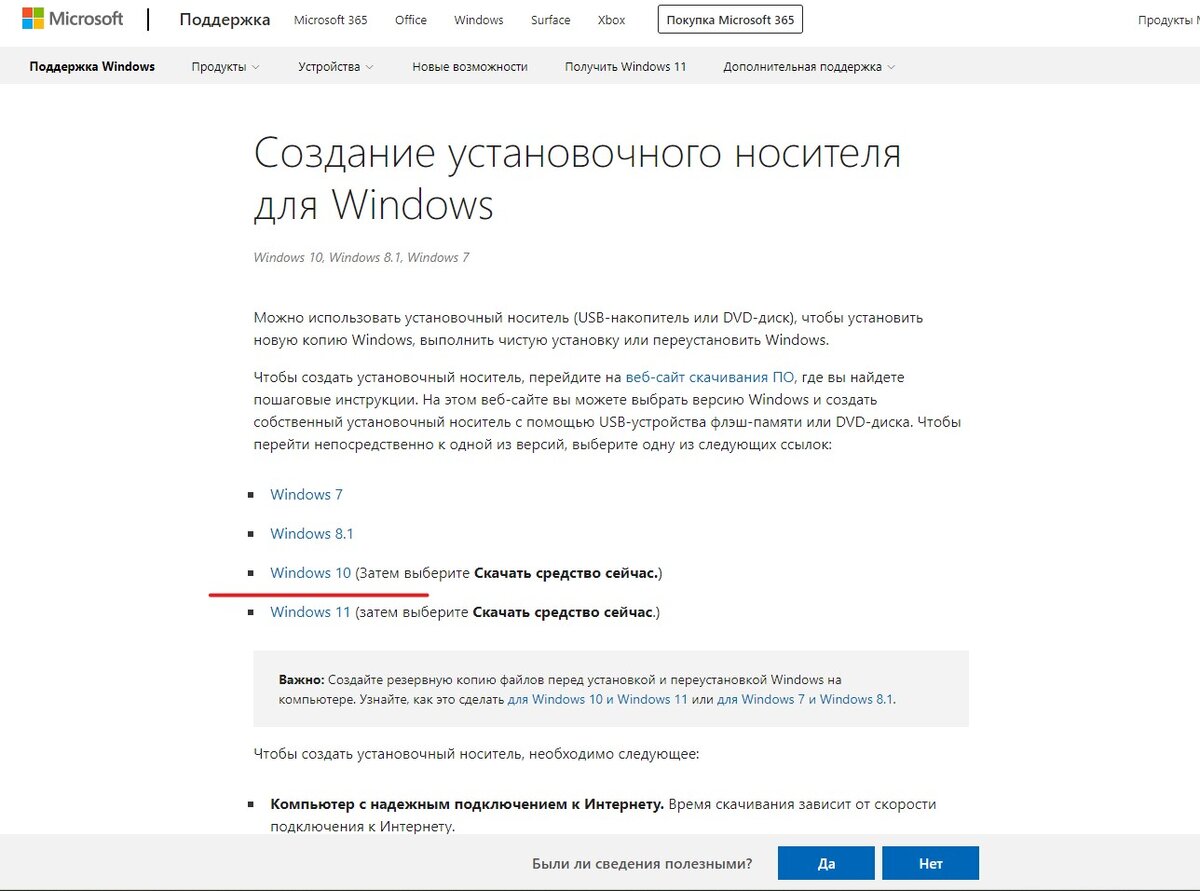Open the Xbox navigation link
This screenshot has height=891, width=1200.
(x=612, y=20)
